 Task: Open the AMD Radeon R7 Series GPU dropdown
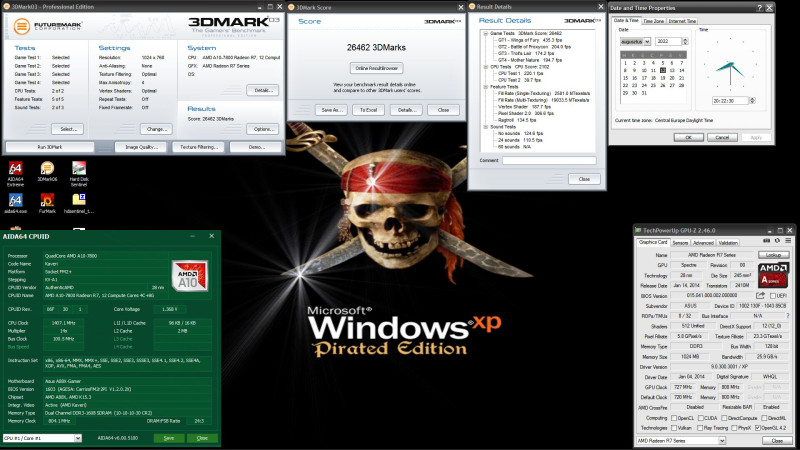tap(681, 441)
